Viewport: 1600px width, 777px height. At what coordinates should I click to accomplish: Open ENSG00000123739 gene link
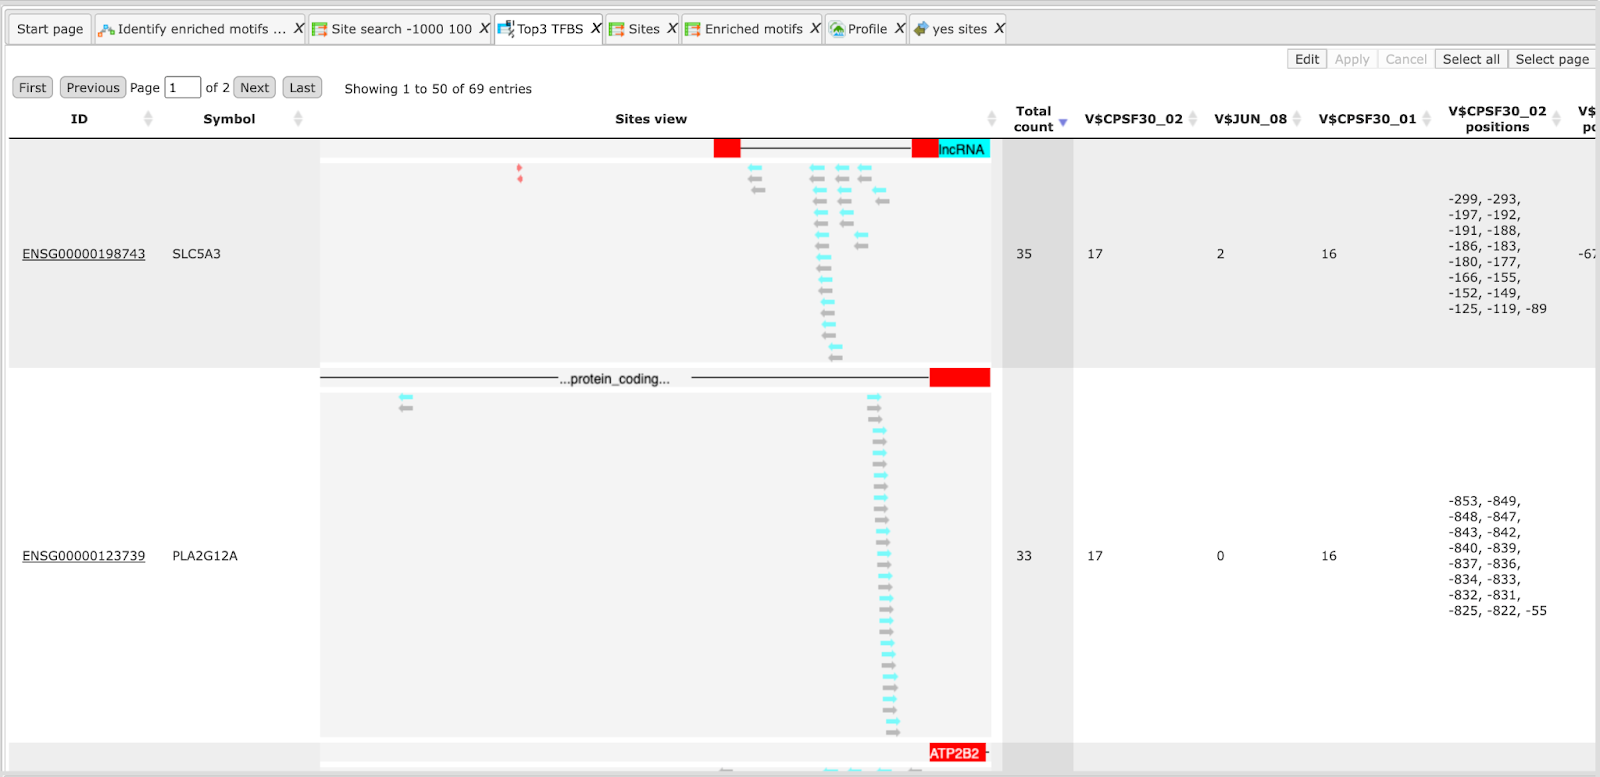84,556
